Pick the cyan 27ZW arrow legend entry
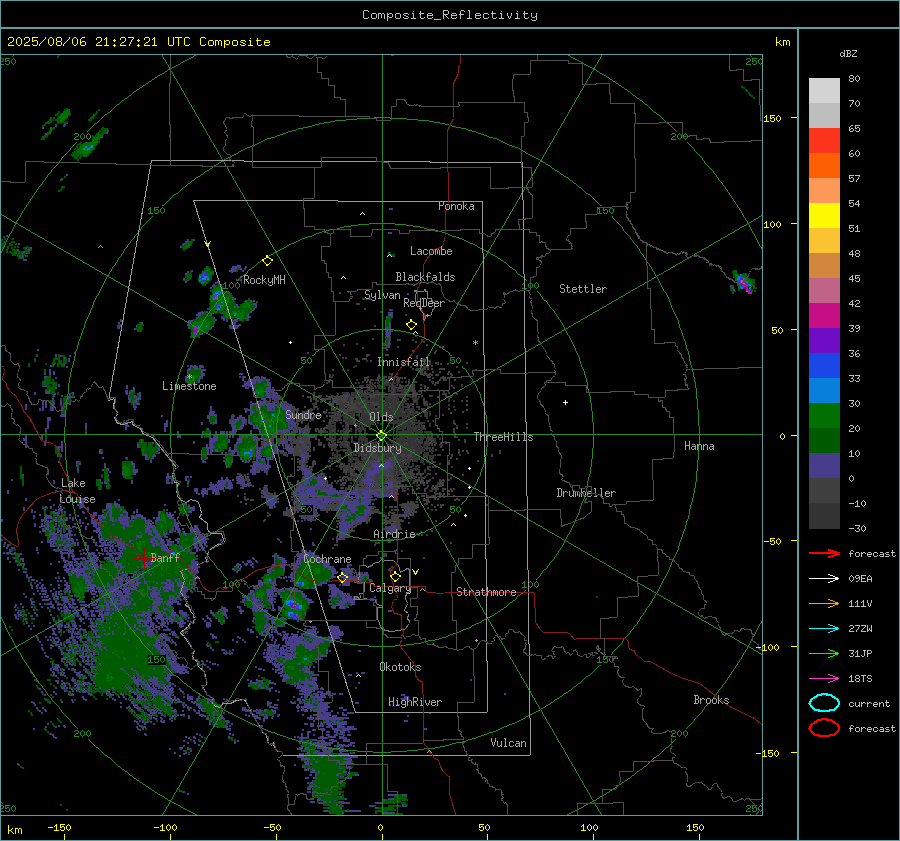 pyautogui.click(x=824, y=629)
